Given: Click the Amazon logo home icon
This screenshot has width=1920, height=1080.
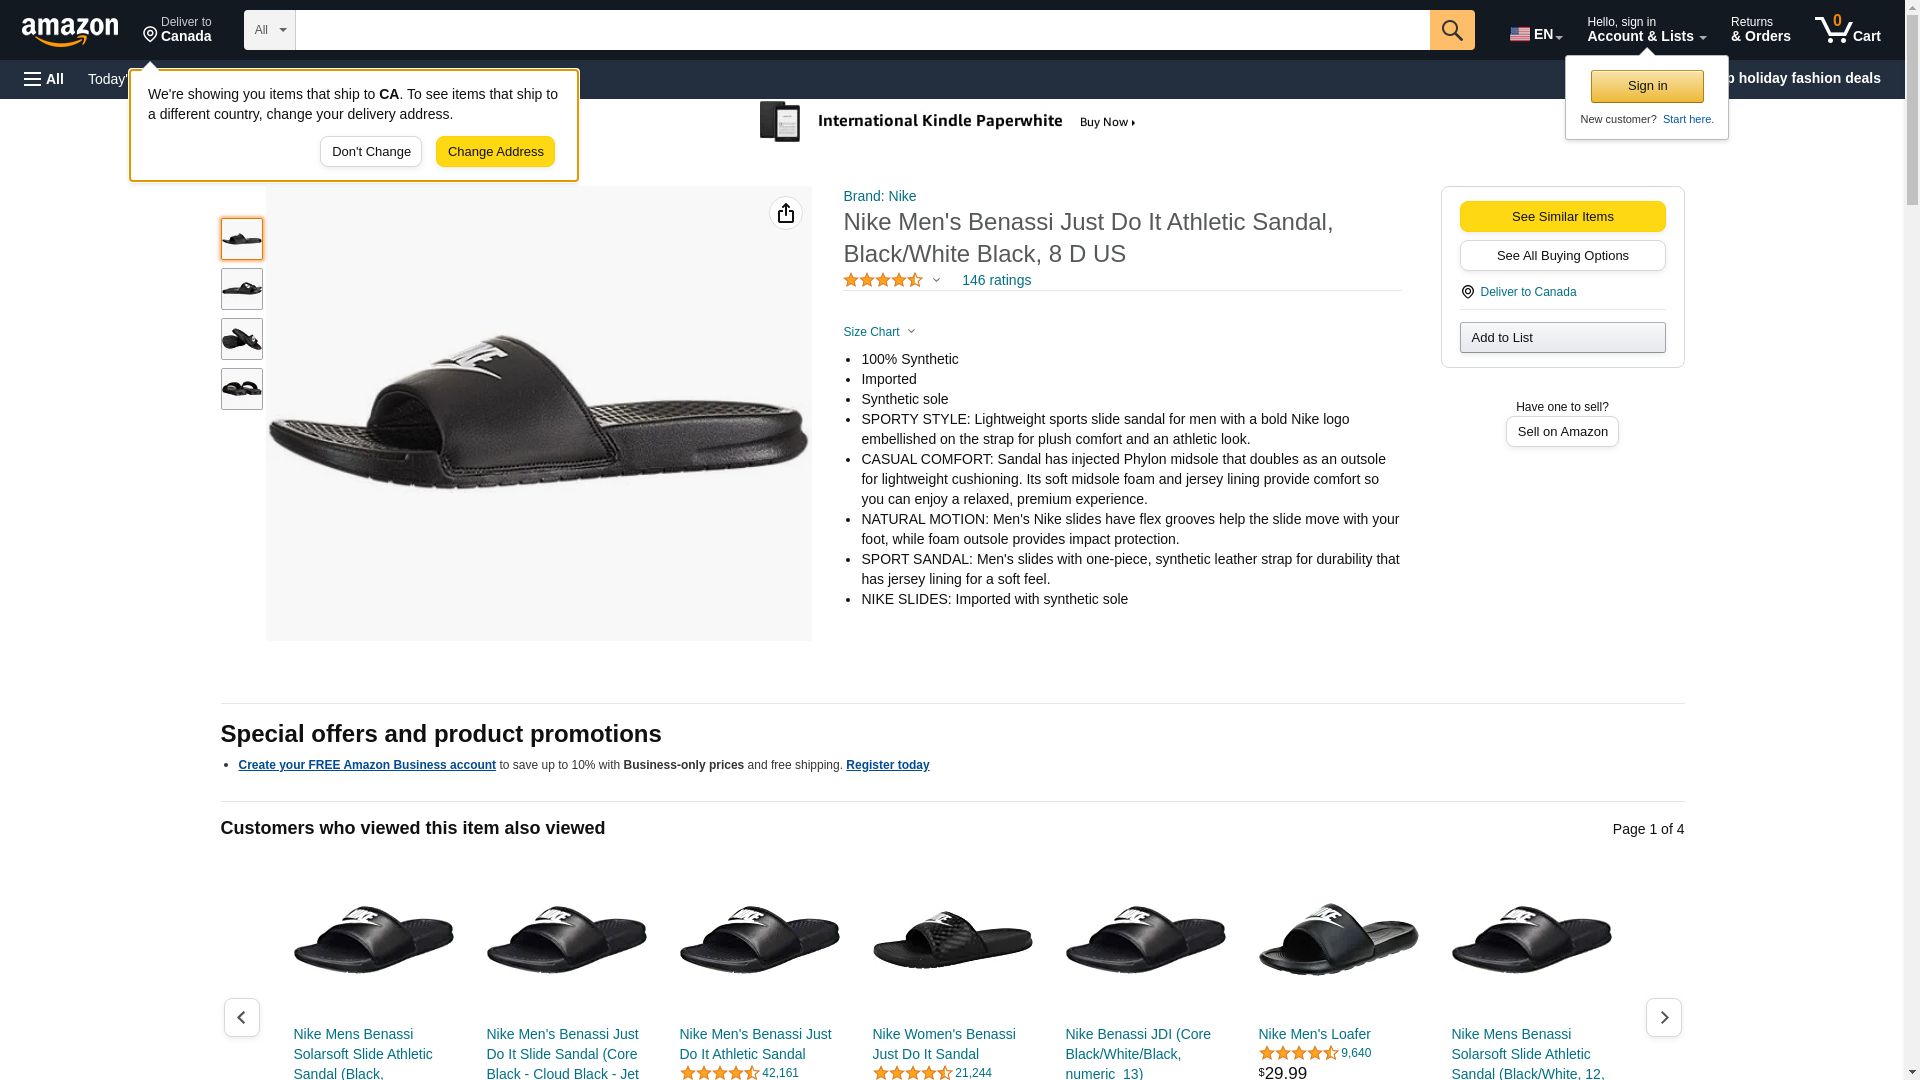Looking at the screenshot, I should coord(70,31).
